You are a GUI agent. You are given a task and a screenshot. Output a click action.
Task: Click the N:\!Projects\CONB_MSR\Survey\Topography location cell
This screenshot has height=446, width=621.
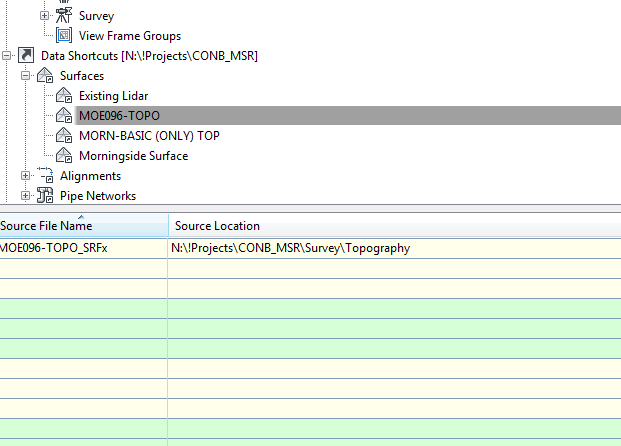click(x=394, y=248)
